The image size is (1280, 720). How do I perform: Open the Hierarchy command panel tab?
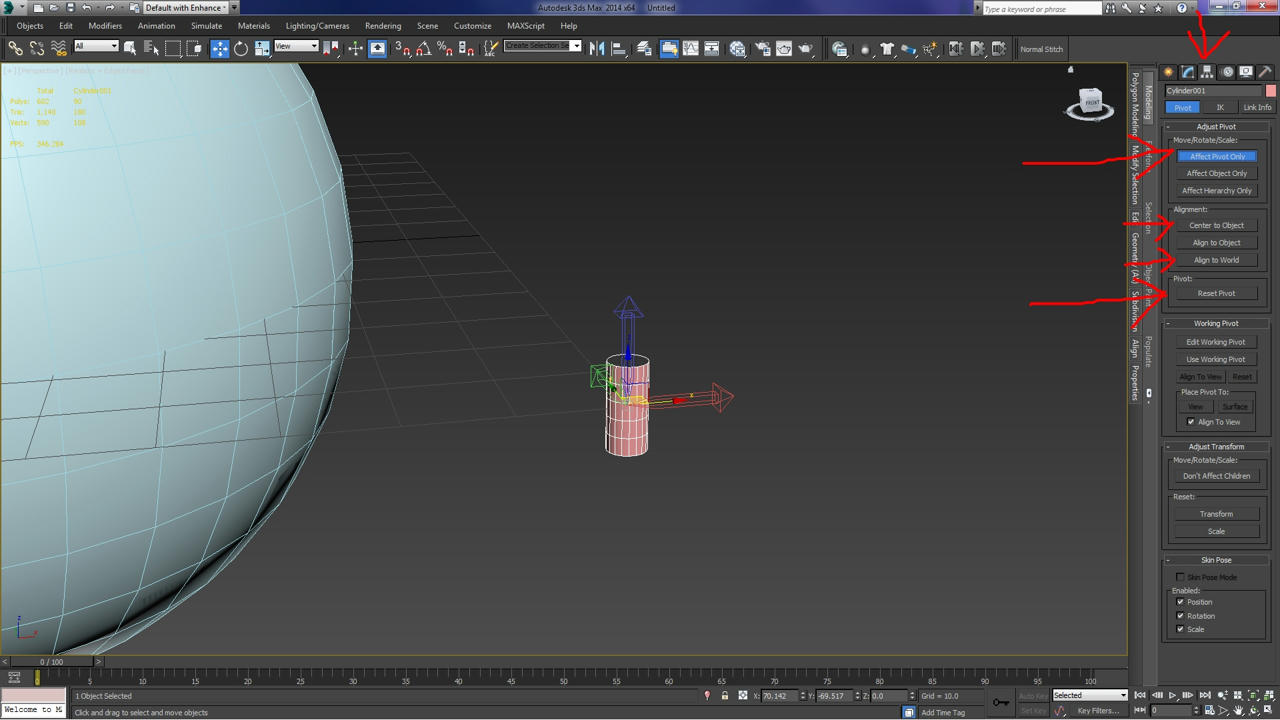point(1207,72)
